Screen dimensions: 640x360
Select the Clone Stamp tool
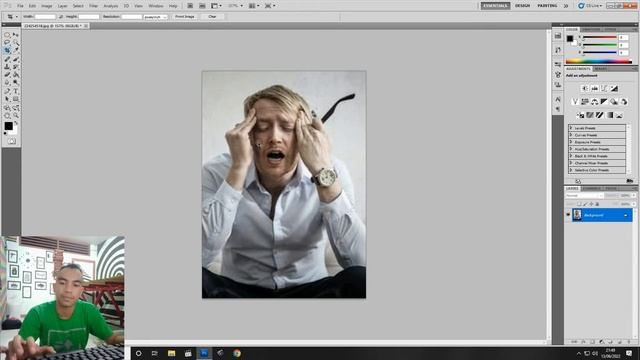pyautogui.click(x=7, y=67)
